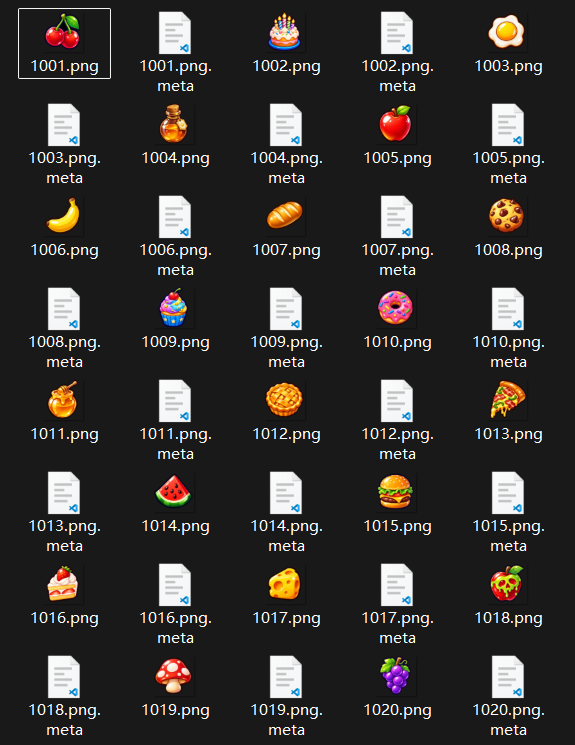Select the strawberry shortcake icon 1016.png
Image resolution: width=575 pixels, height=745 pixels.
tap(63, 584)
